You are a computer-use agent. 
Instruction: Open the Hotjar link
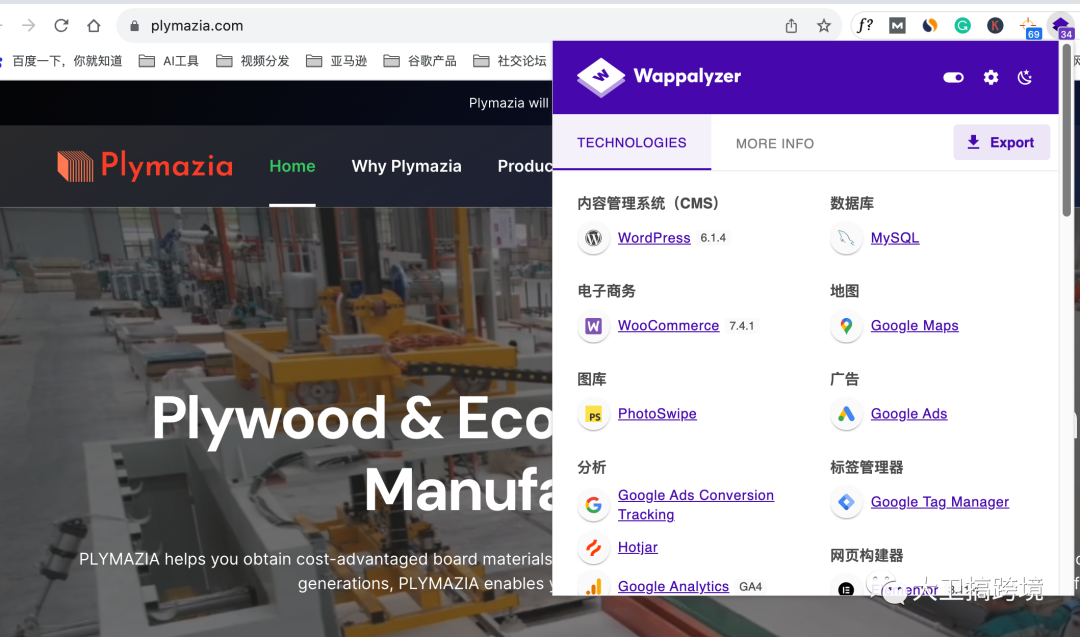(x=638, y=547)
